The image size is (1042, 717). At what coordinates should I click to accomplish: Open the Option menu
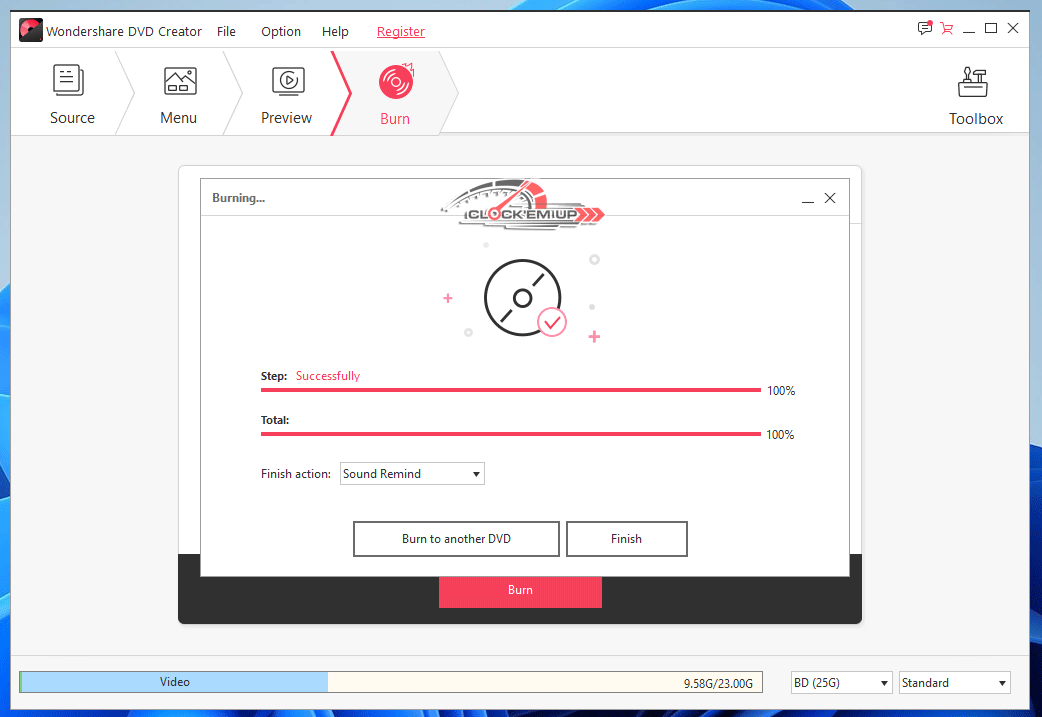click(280, 31)
